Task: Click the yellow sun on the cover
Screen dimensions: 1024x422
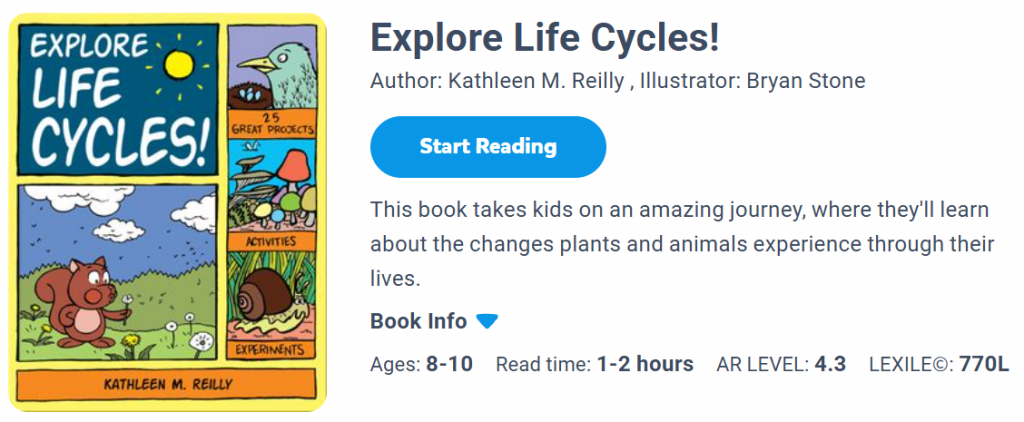Action: [179, 63]
